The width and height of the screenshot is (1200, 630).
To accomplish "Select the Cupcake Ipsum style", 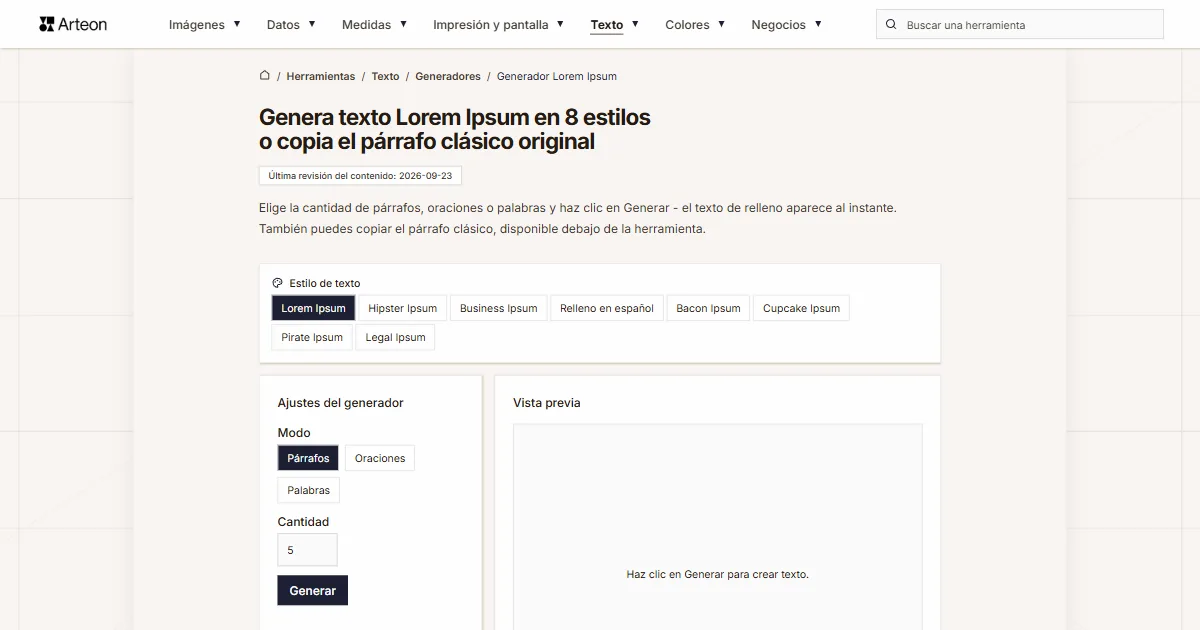I will pyautogui.click(x=801, y=308).
